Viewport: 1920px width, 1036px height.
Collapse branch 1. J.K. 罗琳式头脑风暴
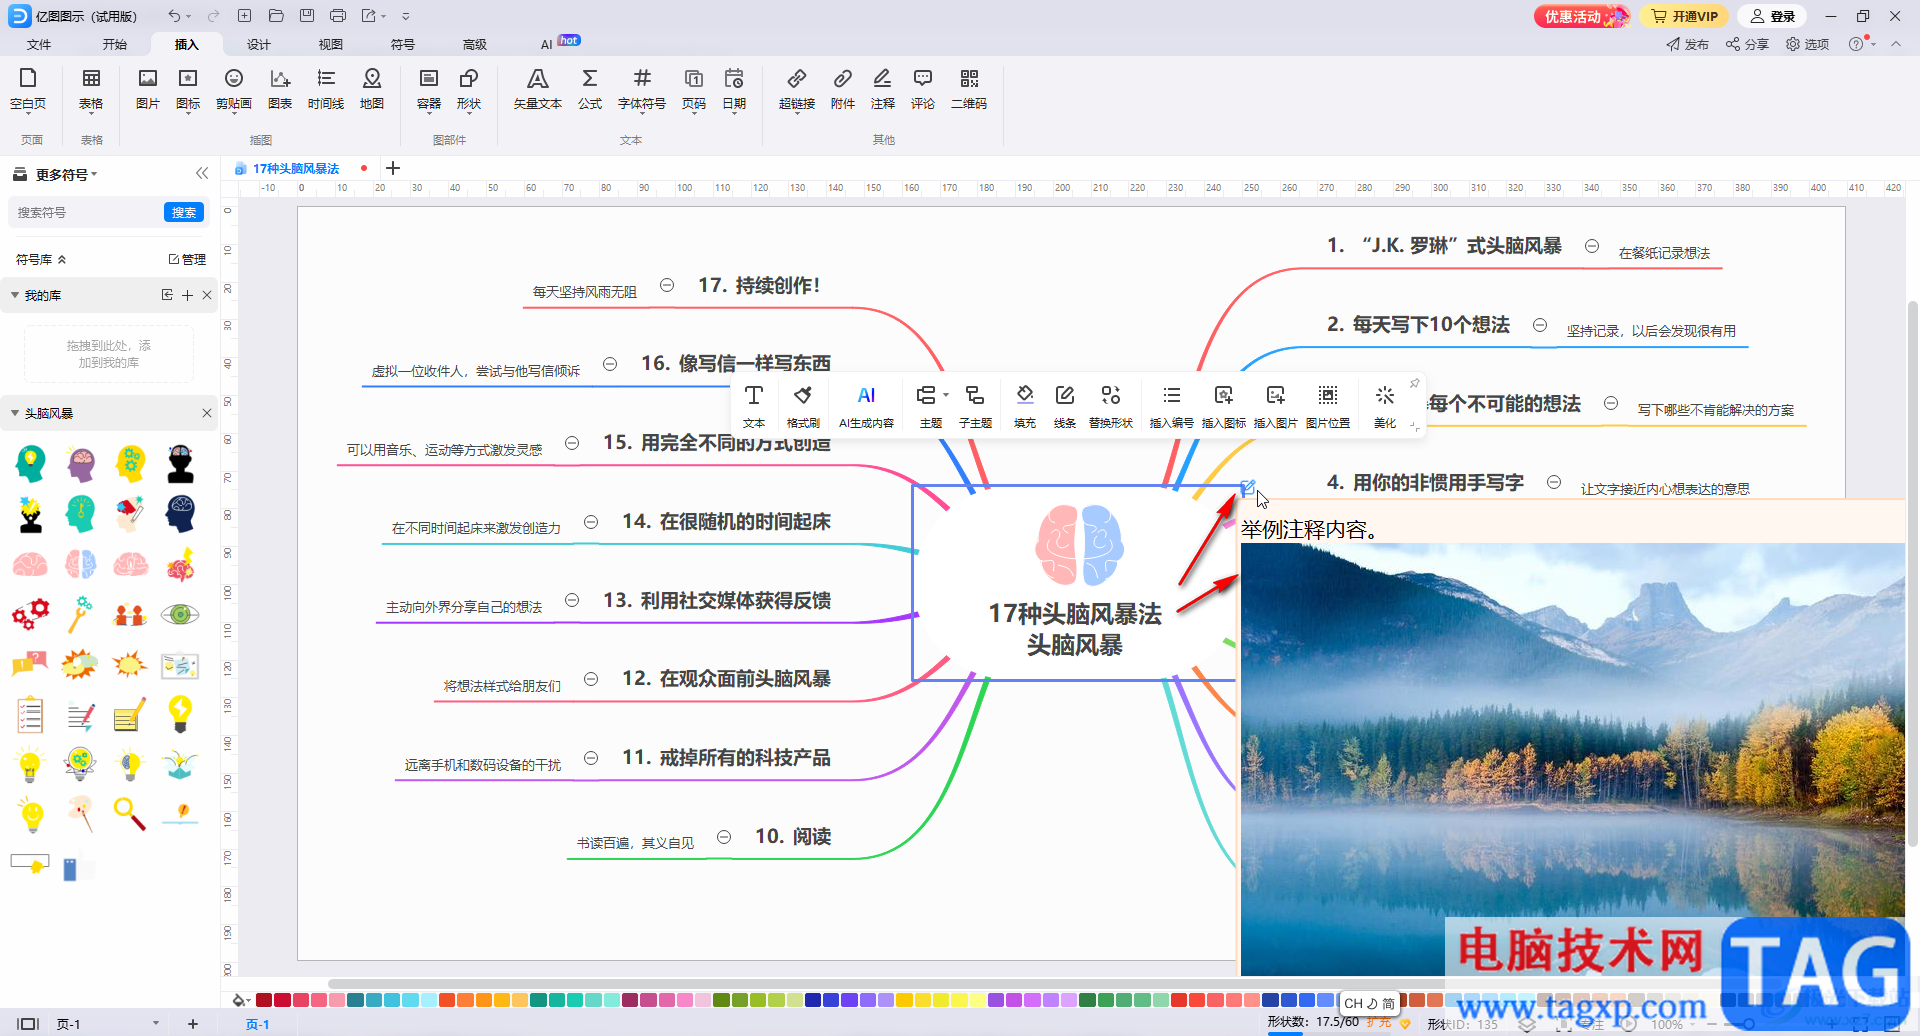click(x=1592, y=246)
